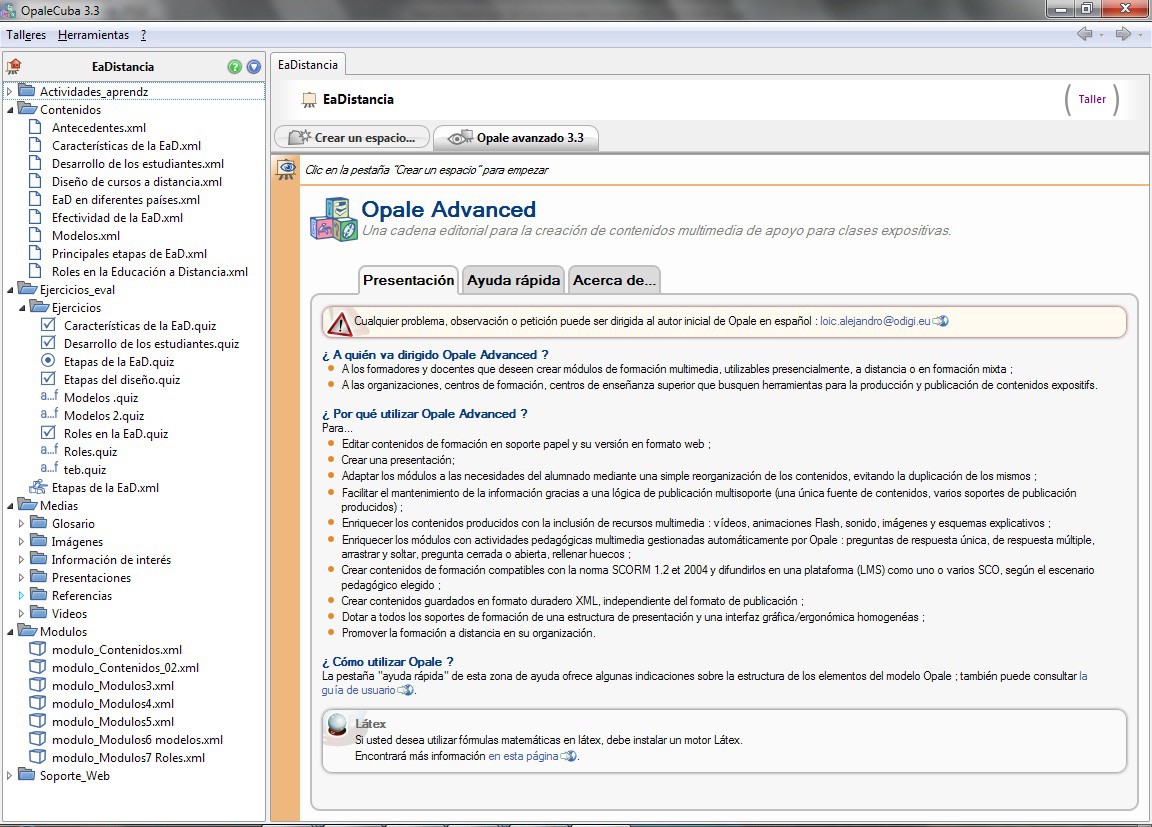This screenshot has height=827, width=1152.
Task: Select the Información de interés folder
Action: pyautogui.click(x=111, y=559)
